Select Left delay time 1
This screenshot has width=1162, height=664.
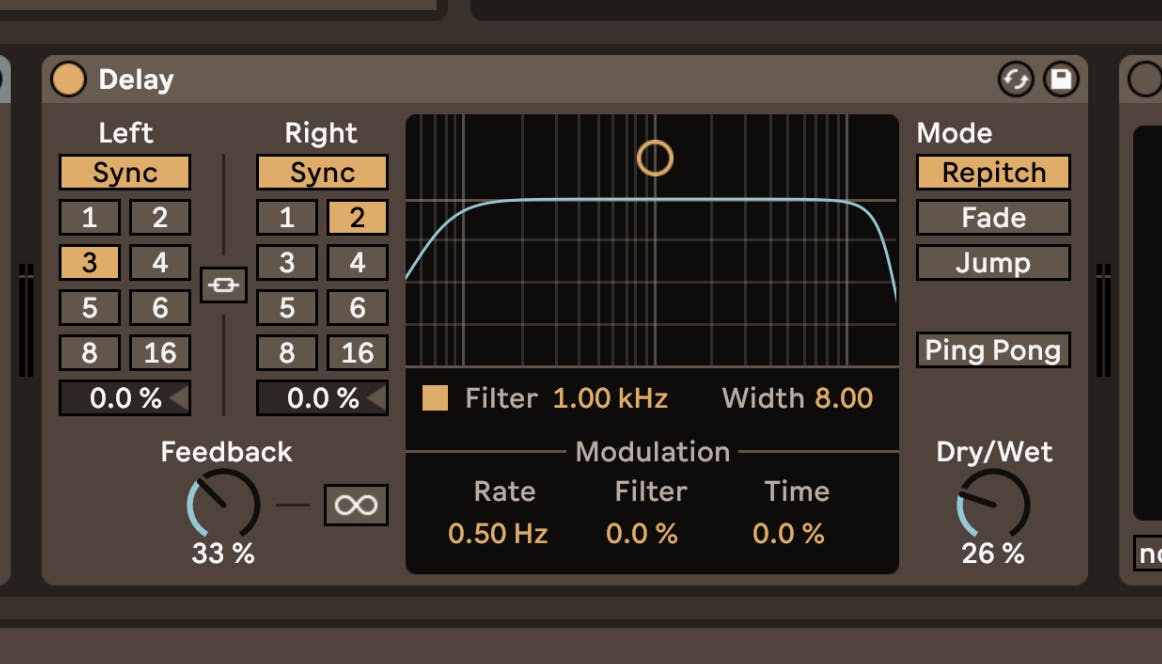89,217
